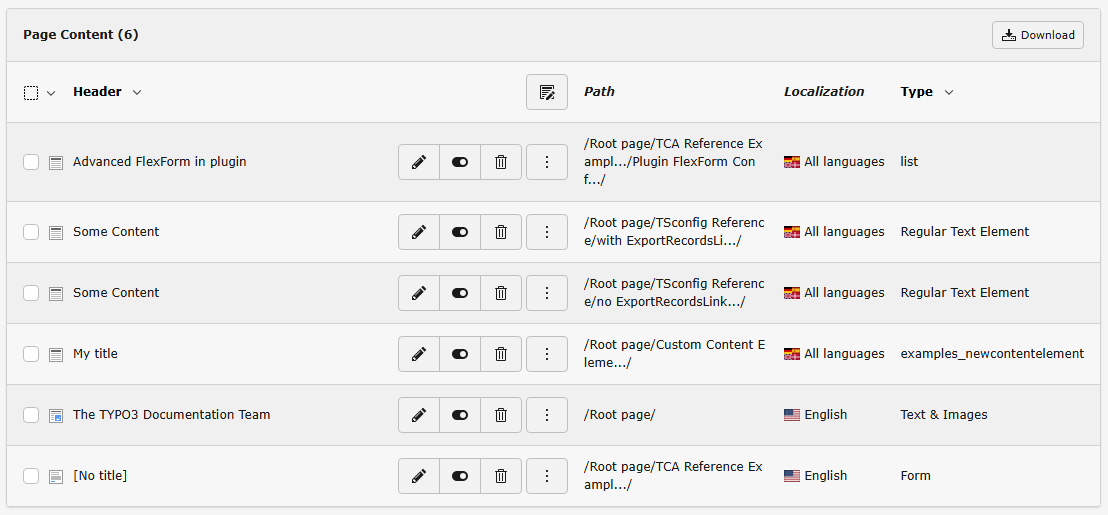Open more actions for Some Content 'with ExportRecordsLi'

(547, 232)
